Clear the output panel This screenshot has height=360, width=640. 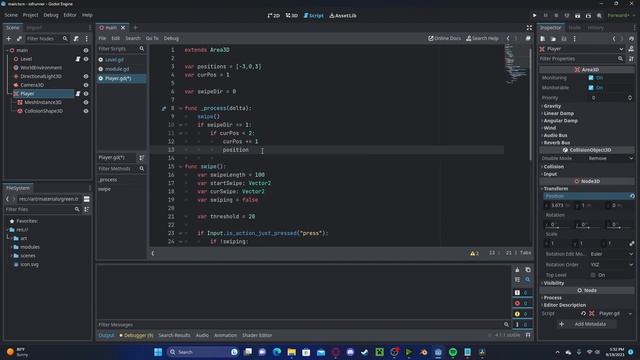click(517, 269)
